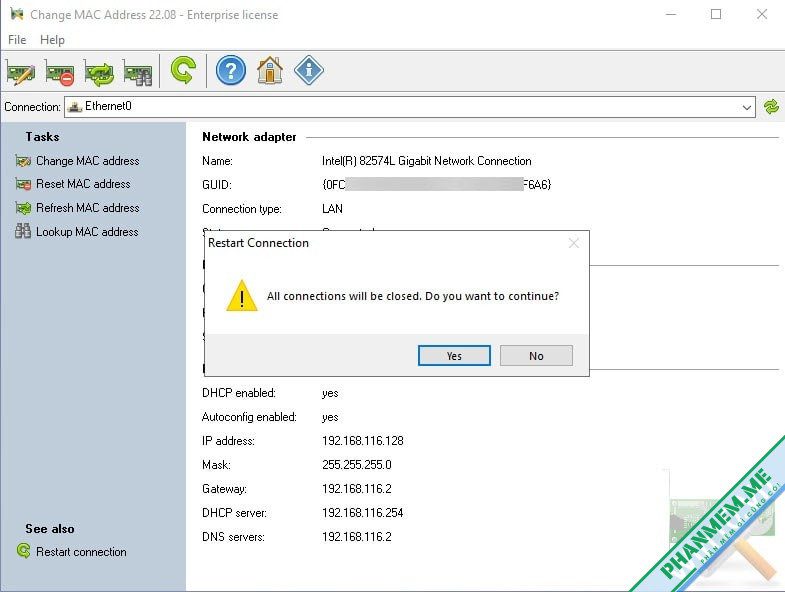Refresh the connection list with green arrows icon
The width and height of the screenshot is (785, 592).
coord(771,107)
